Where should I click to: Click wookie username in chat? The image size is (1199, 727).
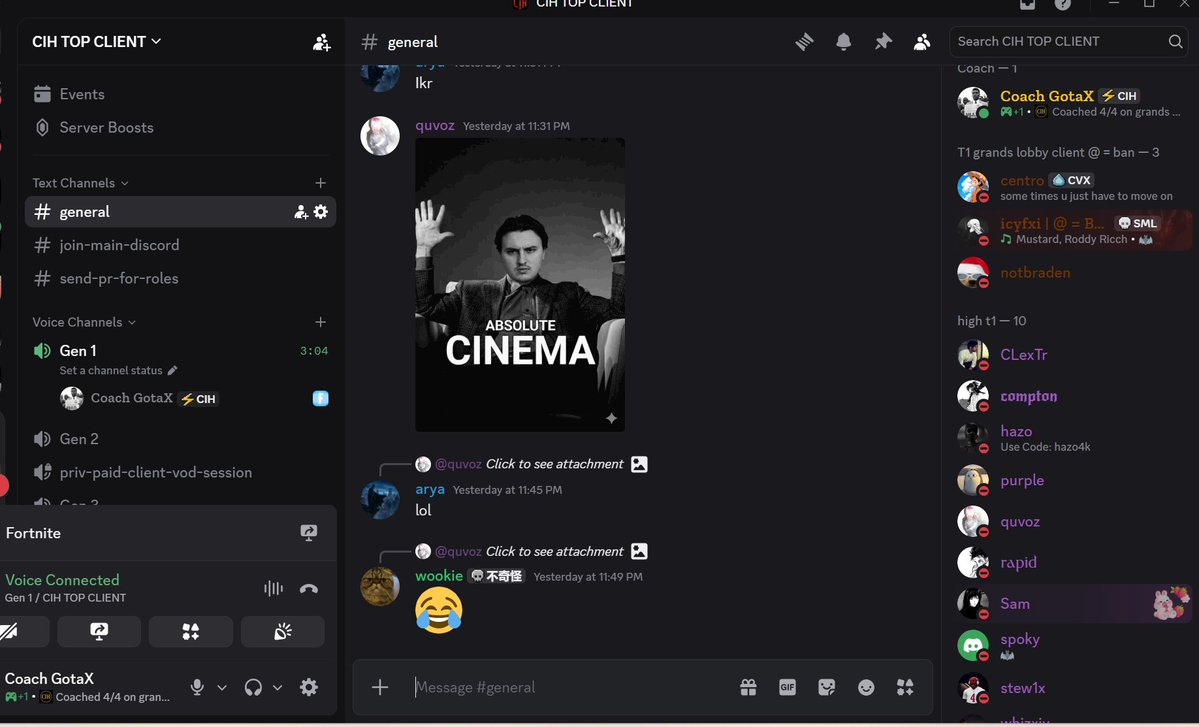439,576
